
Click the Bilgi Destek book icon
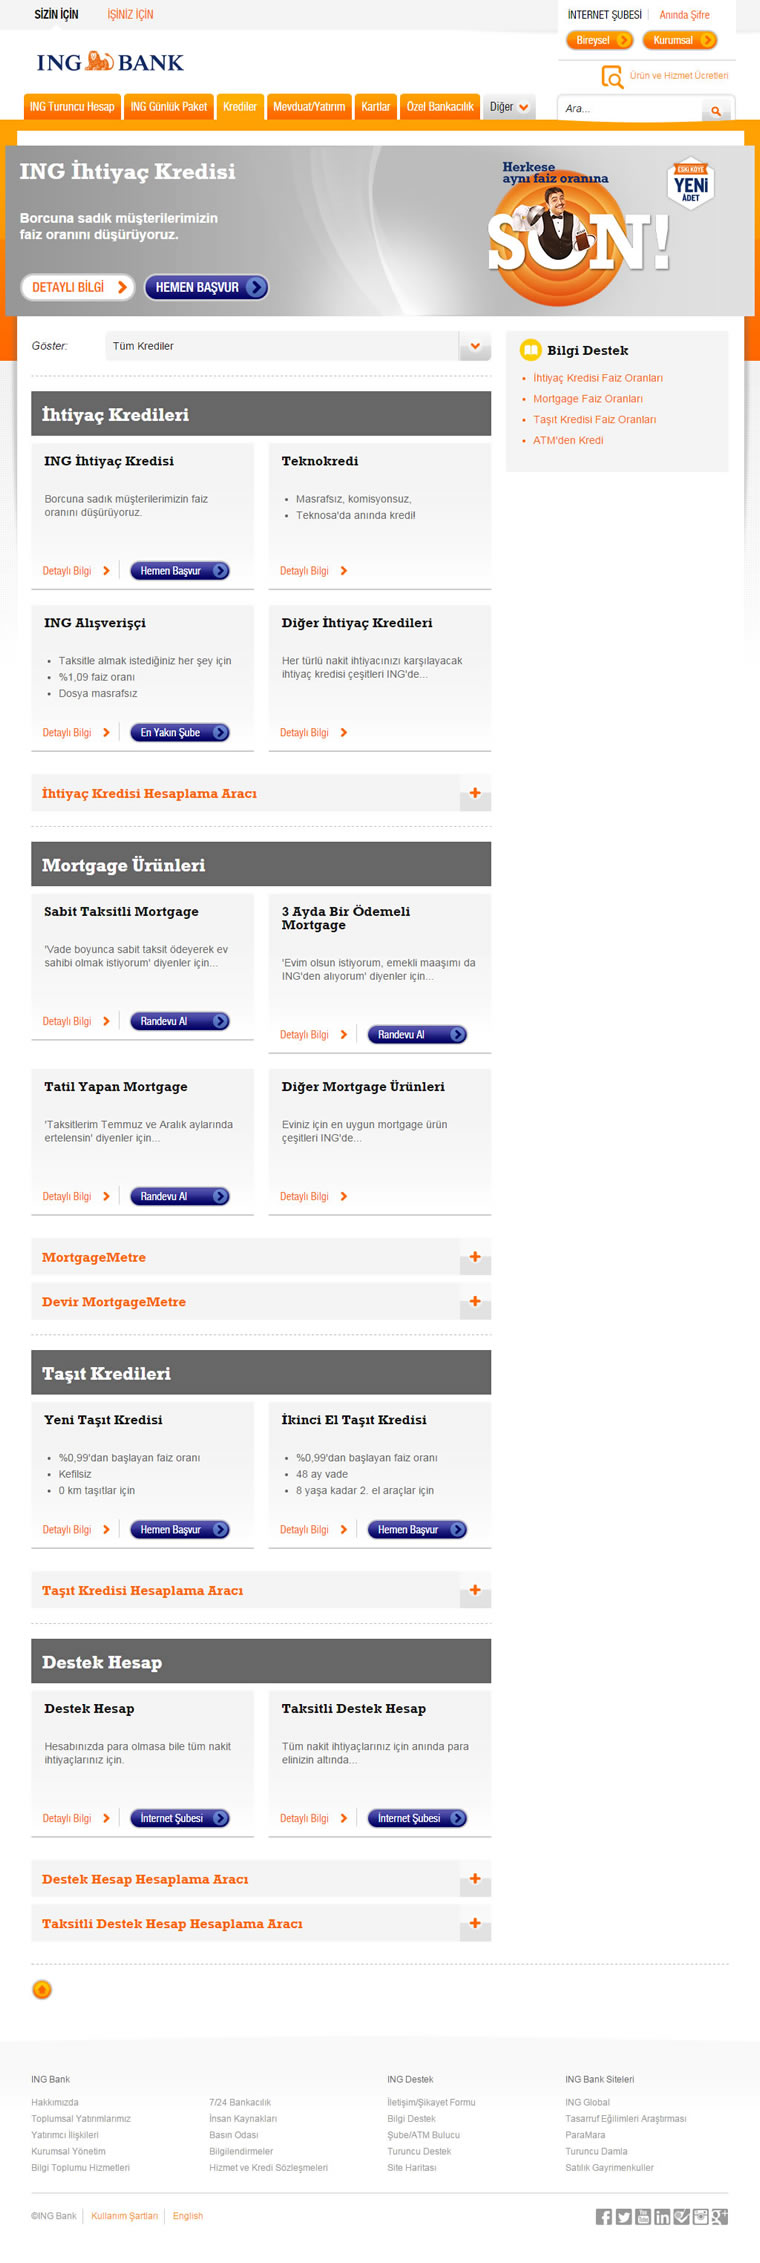coord(530,350)
